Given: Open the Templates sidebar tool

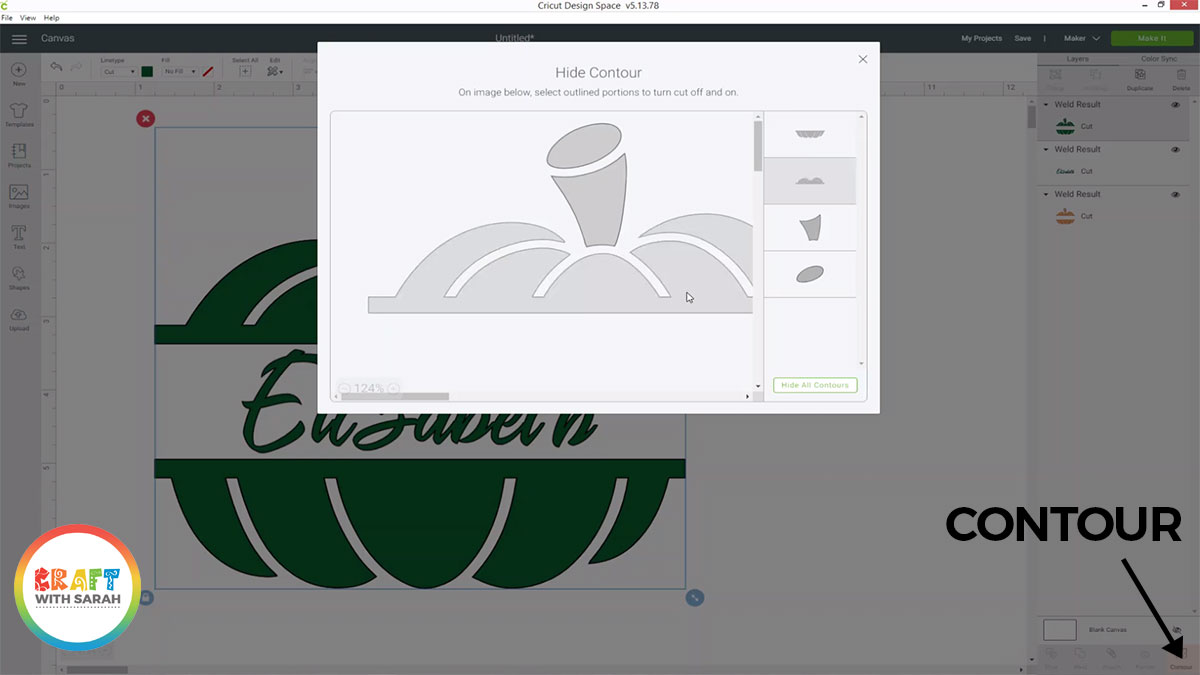Looking at the screenshot, I should pos(19,114).
